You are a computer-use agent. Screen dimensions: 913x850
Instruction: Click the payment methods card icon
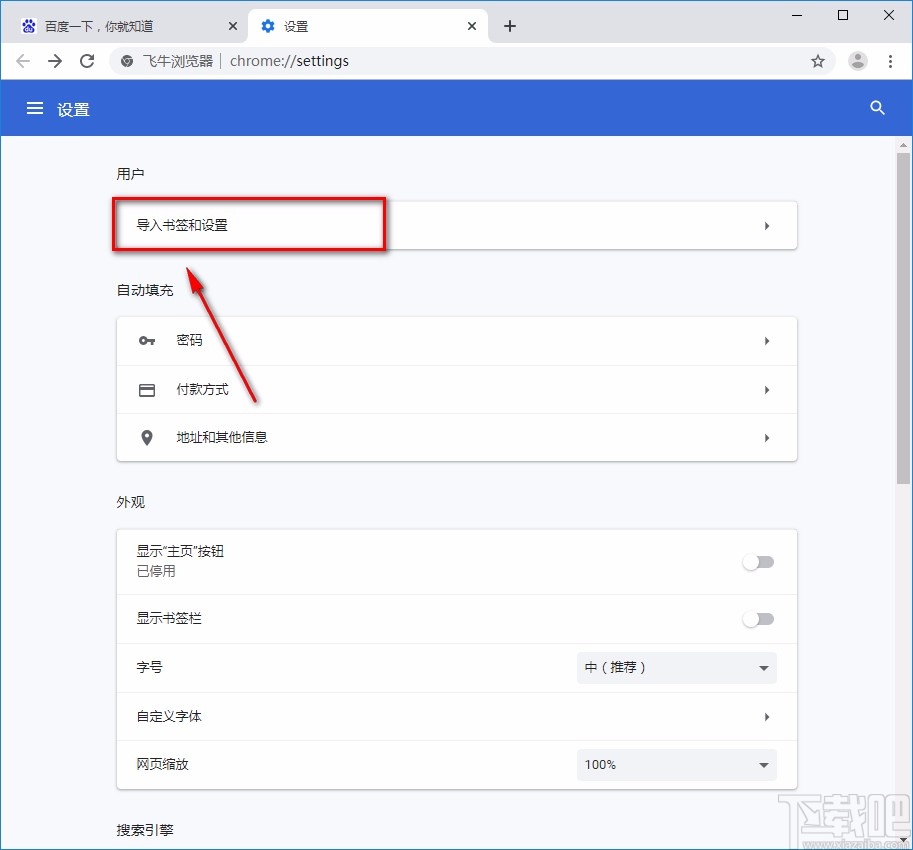tap(146, 389)
